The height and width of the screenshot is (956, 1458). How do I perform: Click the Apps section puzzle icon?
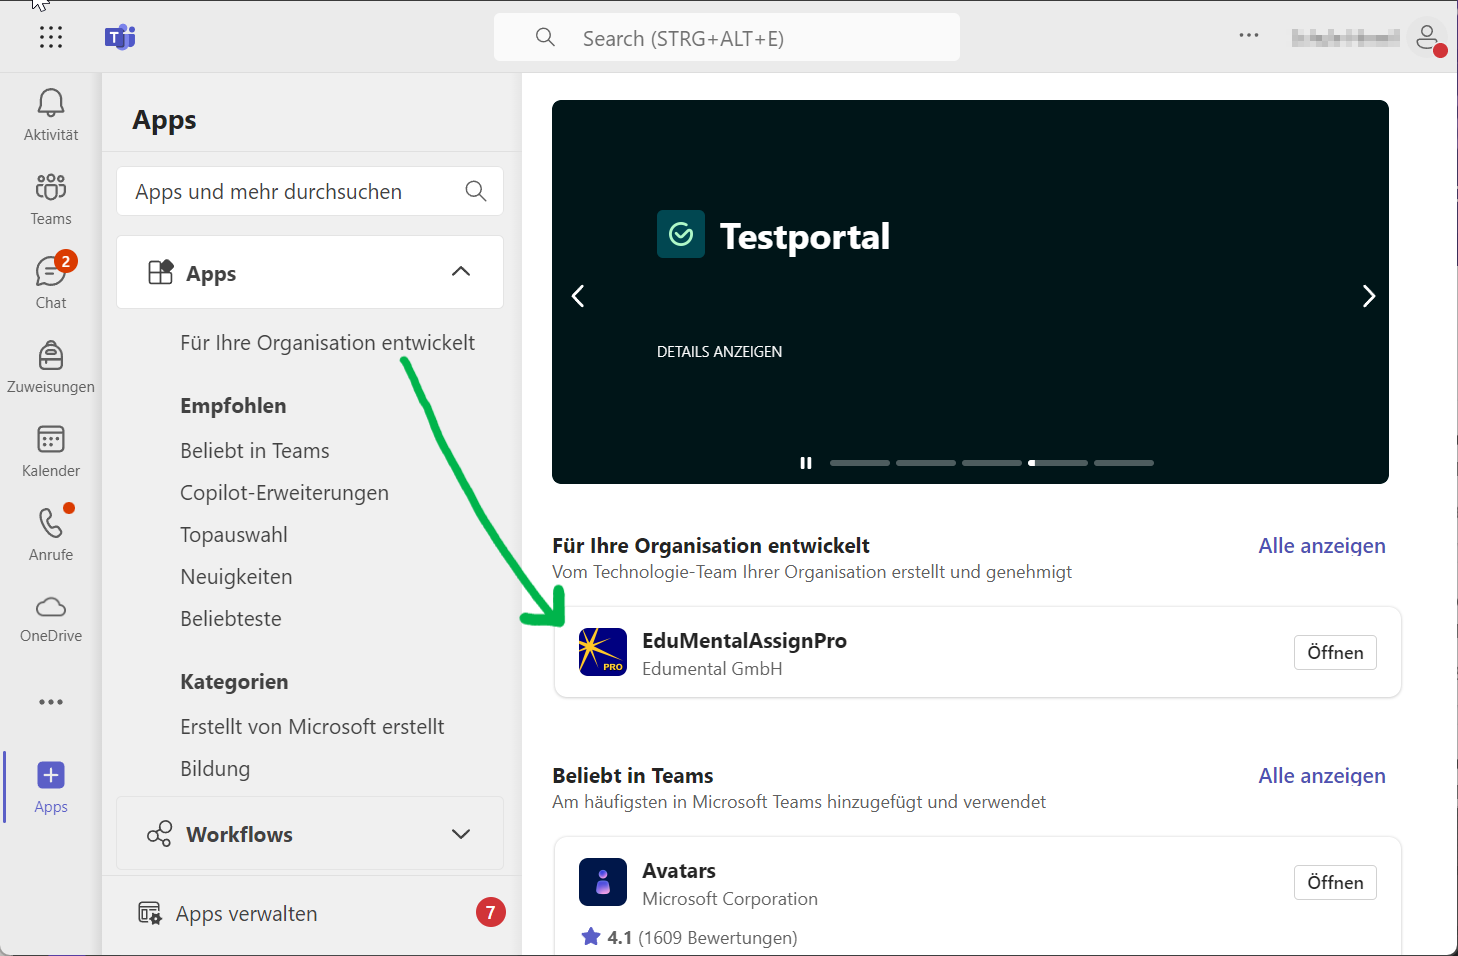pos(160,272)
